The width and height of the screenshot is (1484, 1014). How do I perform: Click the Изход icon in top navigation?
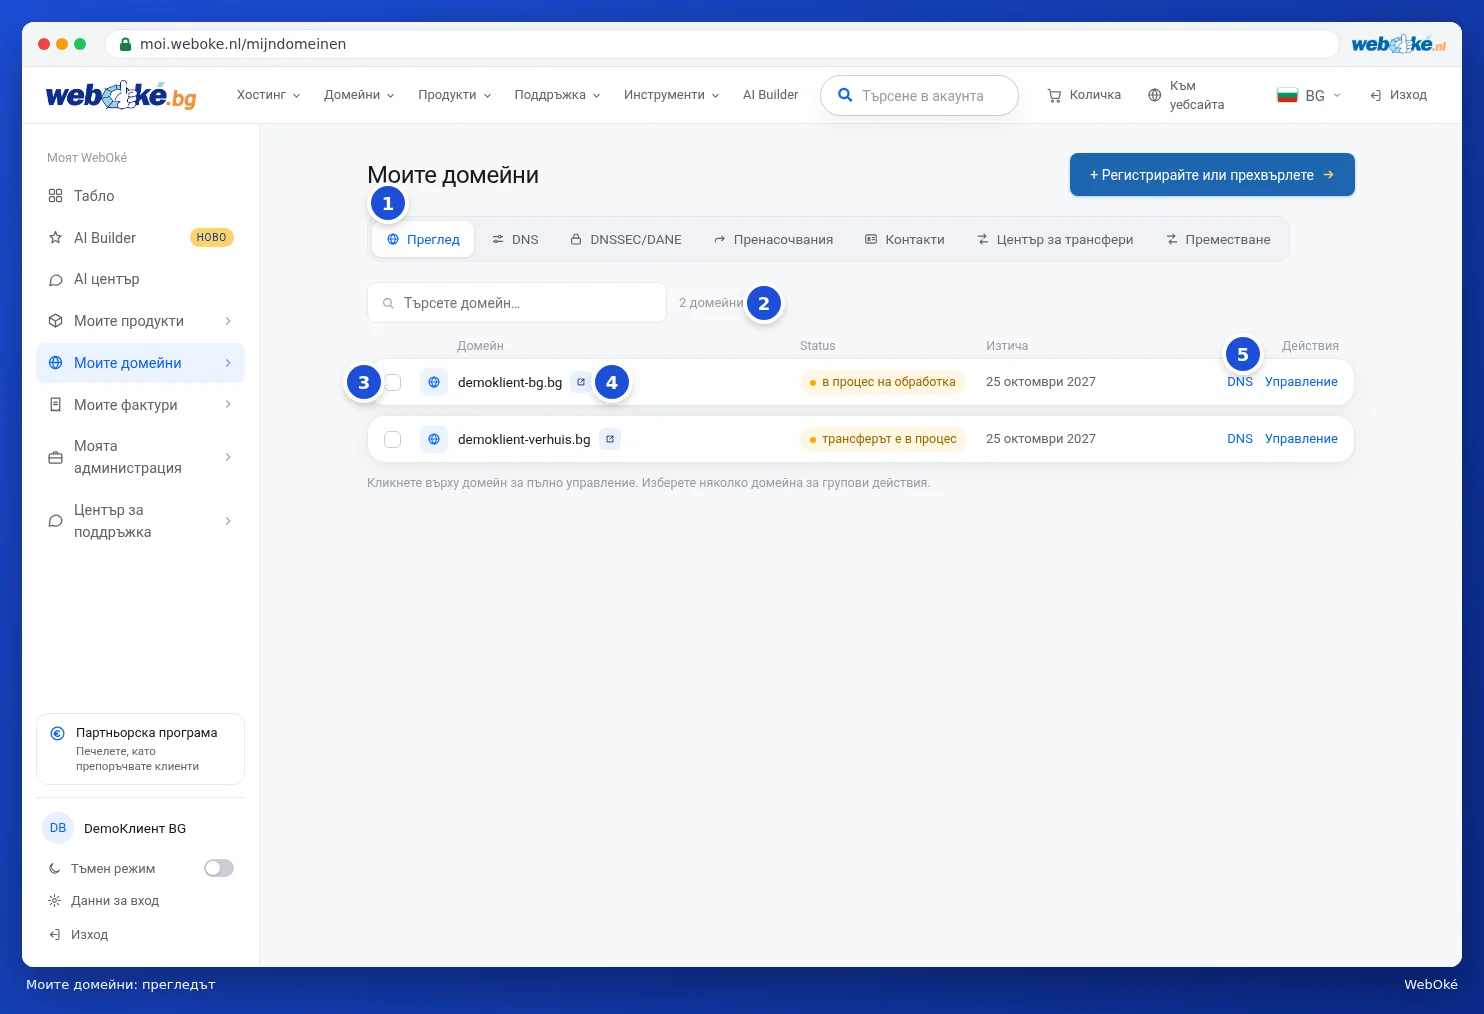point(1376,96)
